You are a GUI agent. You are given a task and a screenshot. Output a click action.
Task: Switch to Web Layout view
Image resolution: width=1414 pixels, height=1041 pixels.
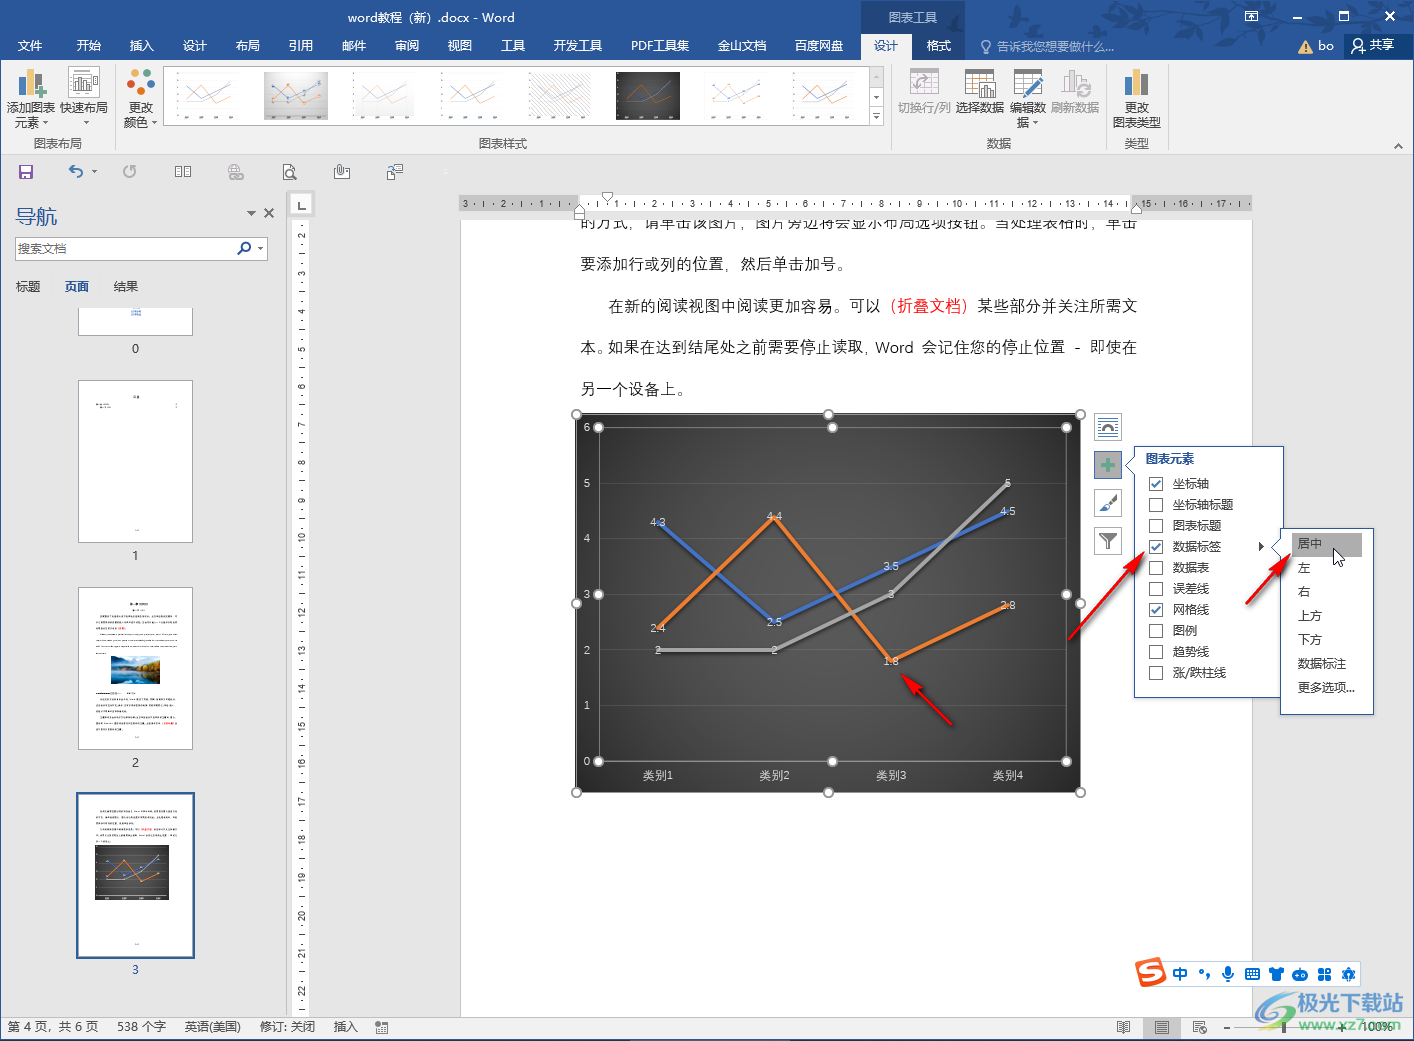pyautogui.click(x=1199, y=1027)
